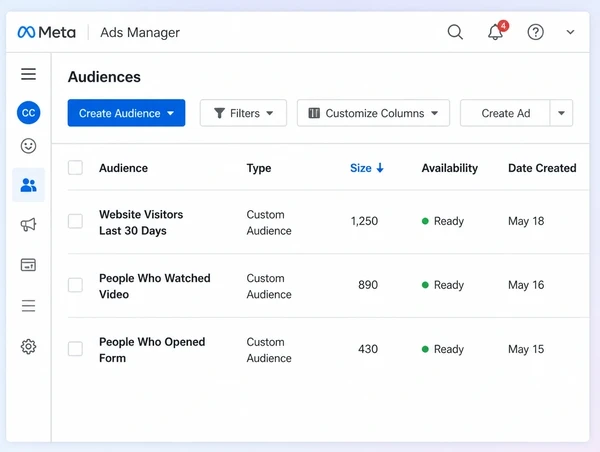The image size is (600, 452).
Task: Click the May 15 date cell
Action: tap(526, 349)
